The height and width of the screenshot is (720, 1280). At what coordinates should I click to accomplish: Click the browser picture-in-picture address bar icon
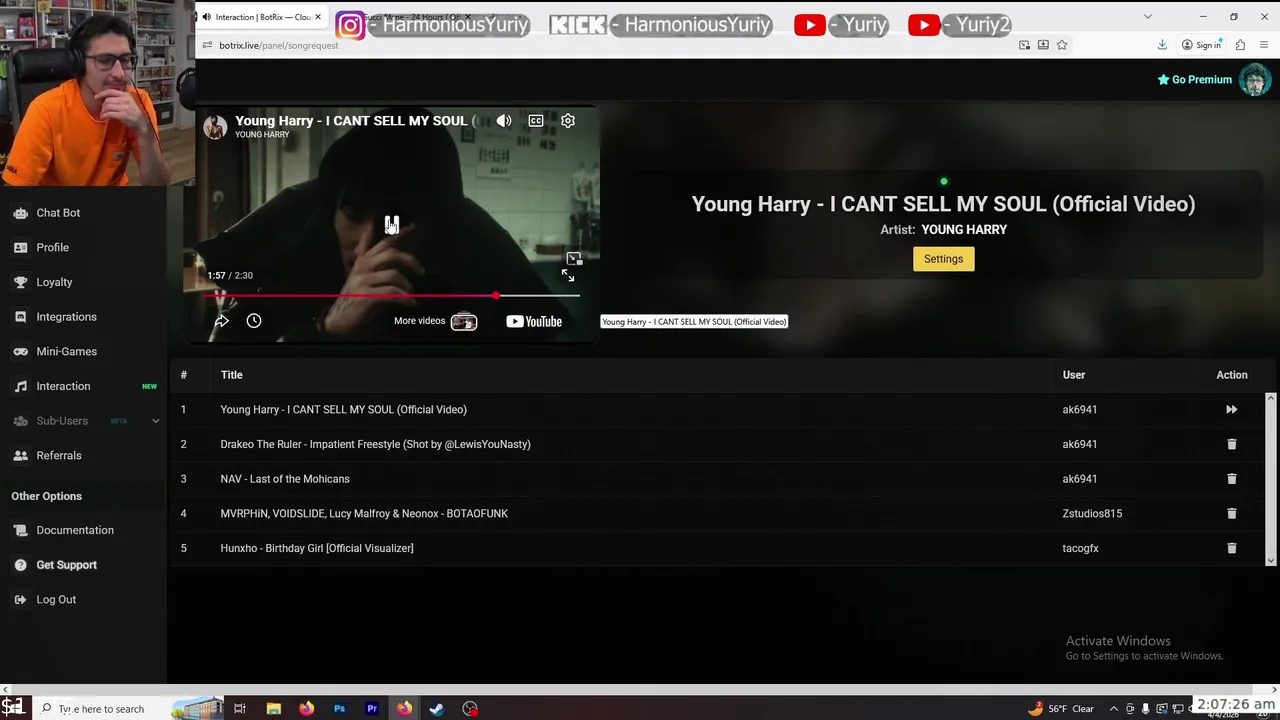pos(1024,45)
